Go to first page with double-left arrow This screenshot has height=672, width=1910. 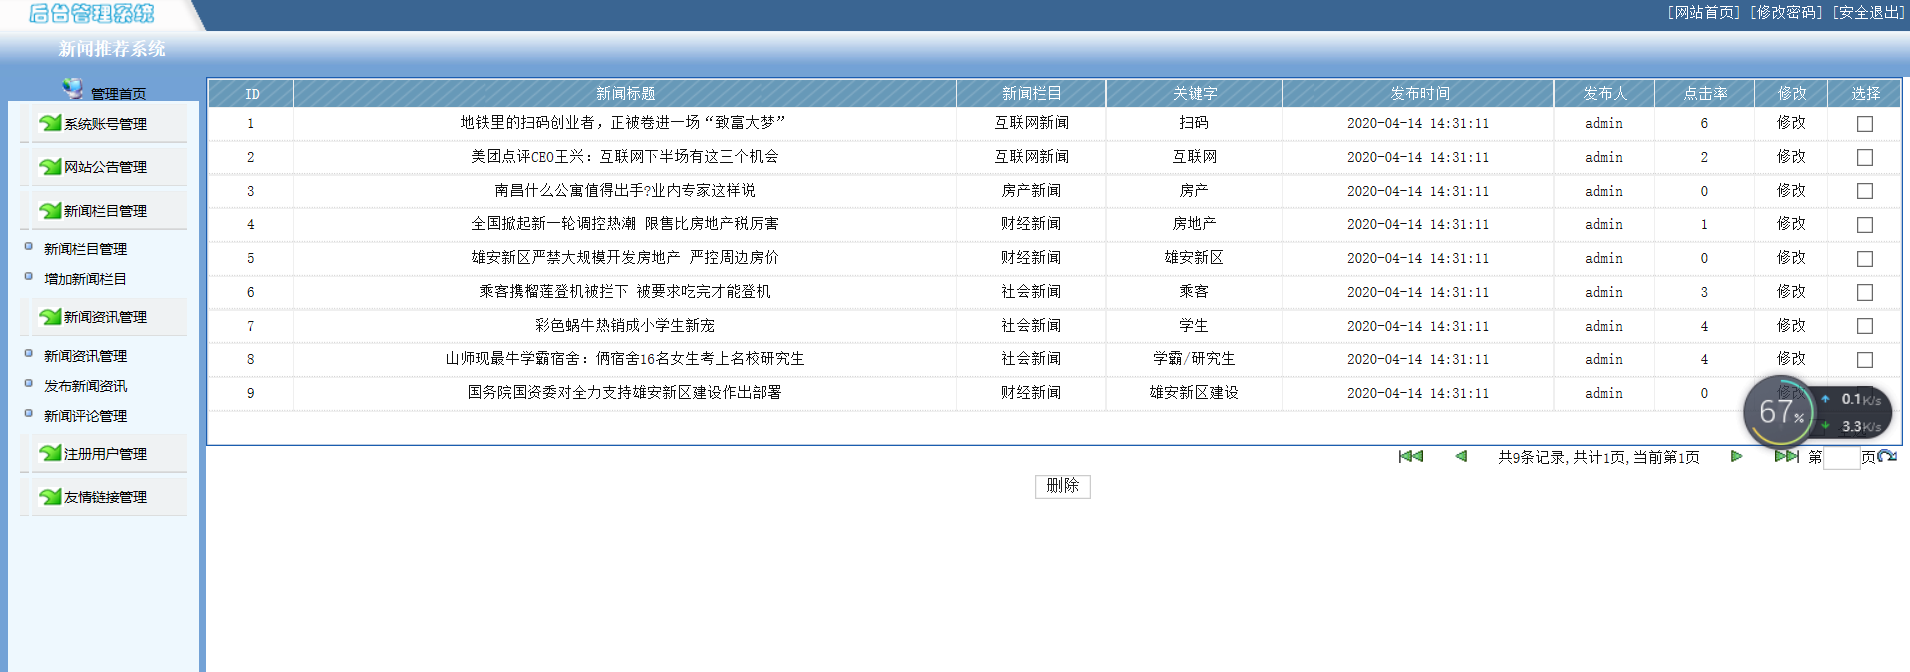(1411, 456)
